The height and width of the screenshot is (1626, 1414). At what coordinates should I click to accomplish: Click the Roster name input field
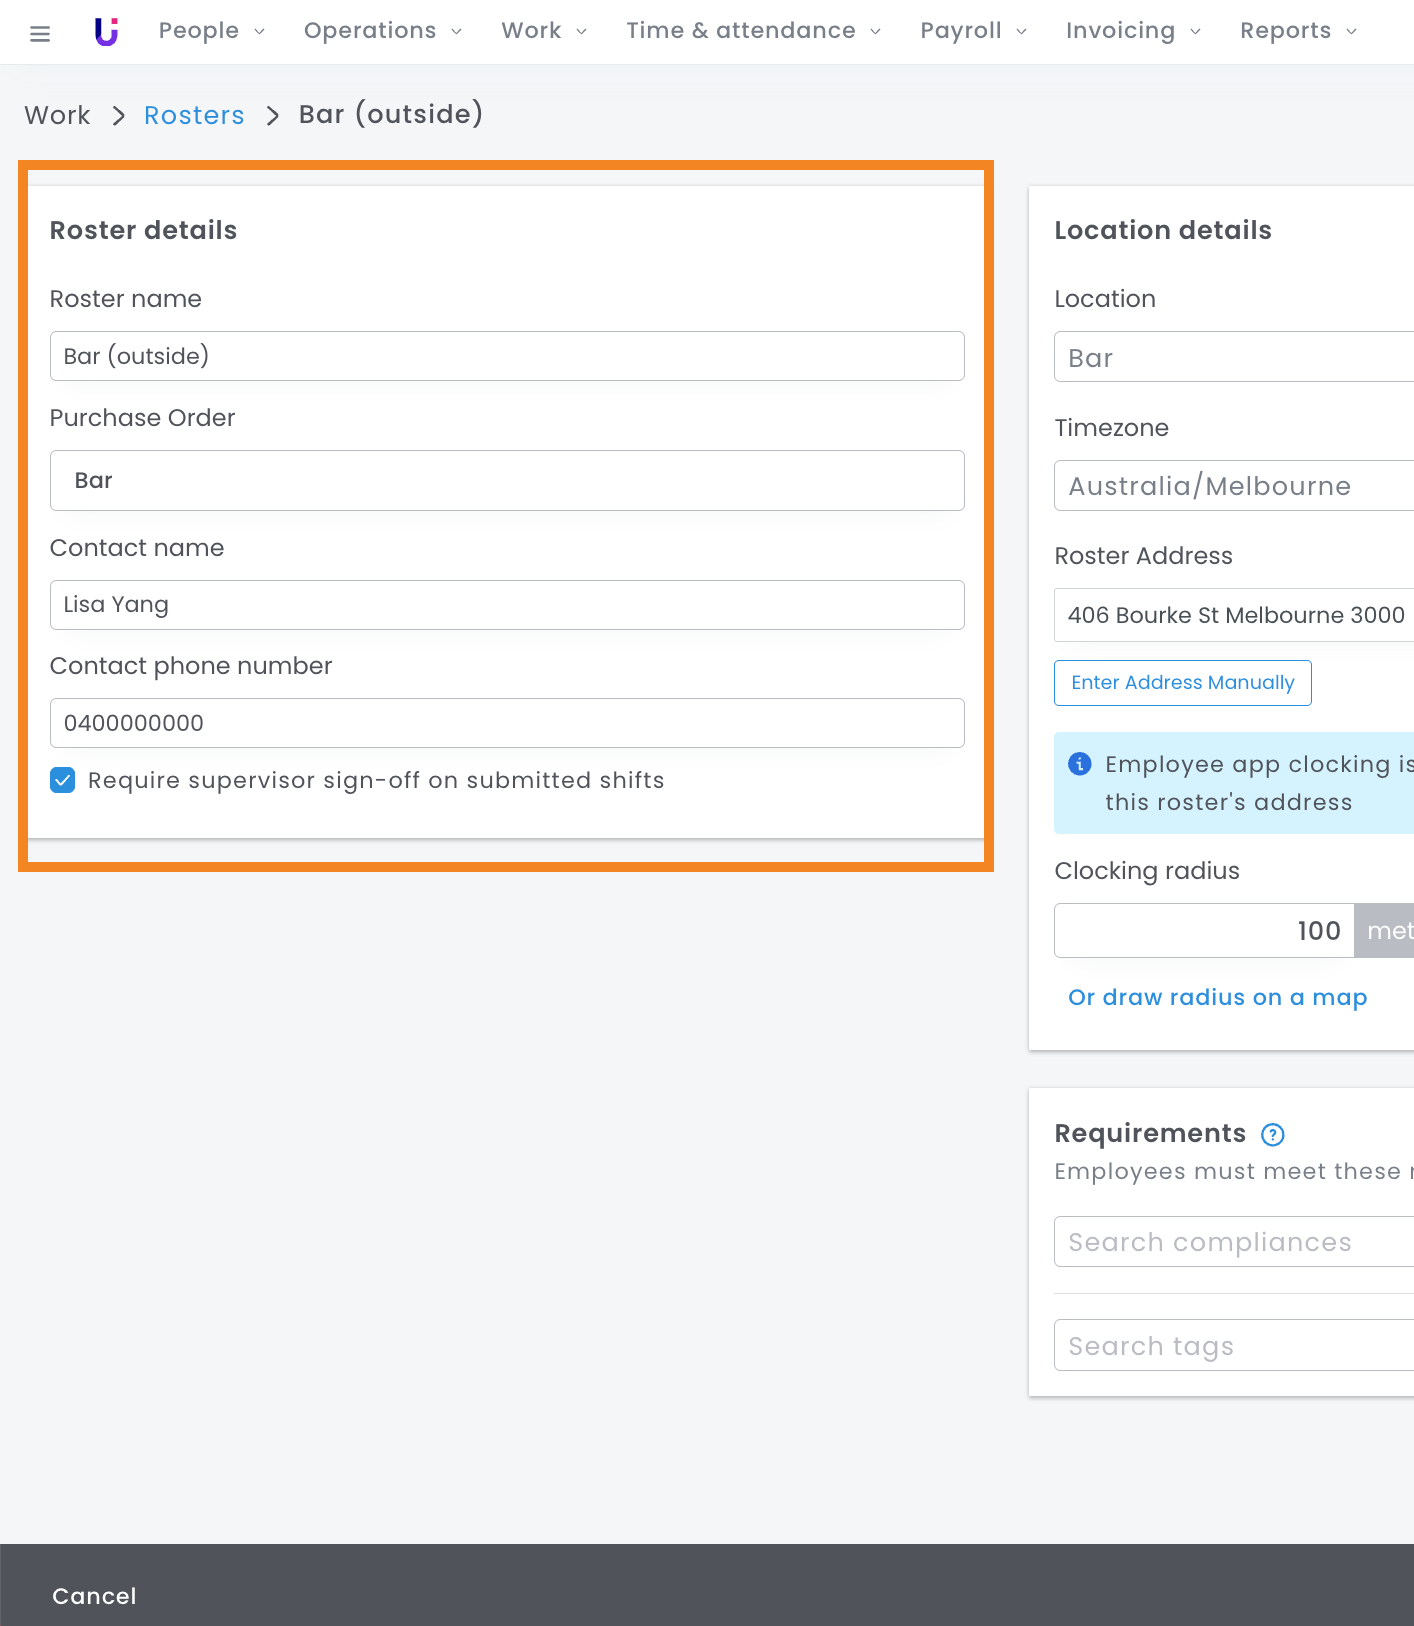(507, 356)
